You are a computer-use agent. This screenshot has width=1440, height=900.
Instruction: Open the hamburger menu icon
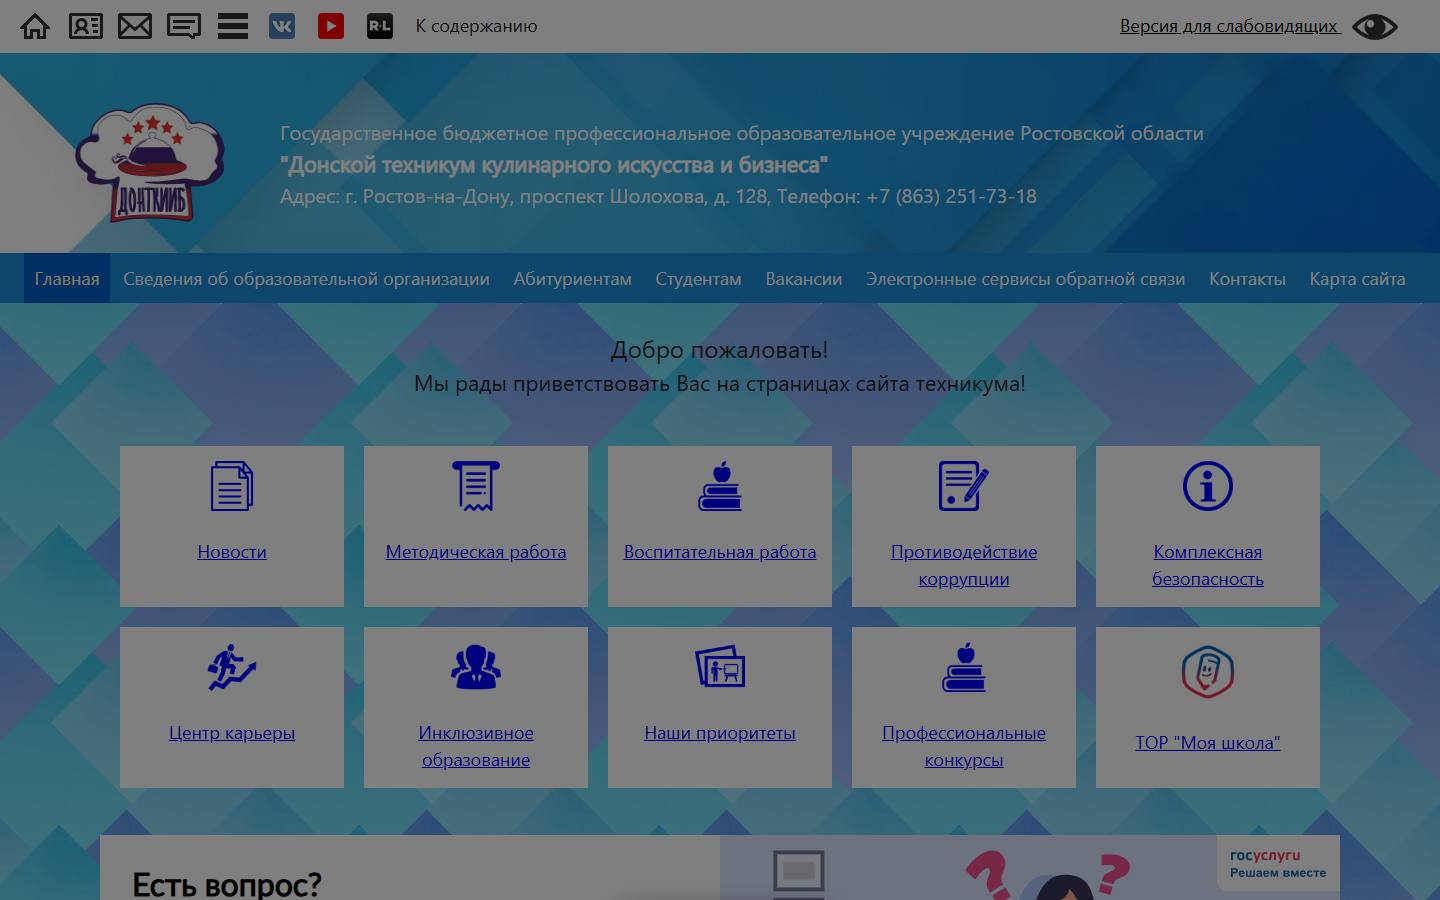pos(233,26)
